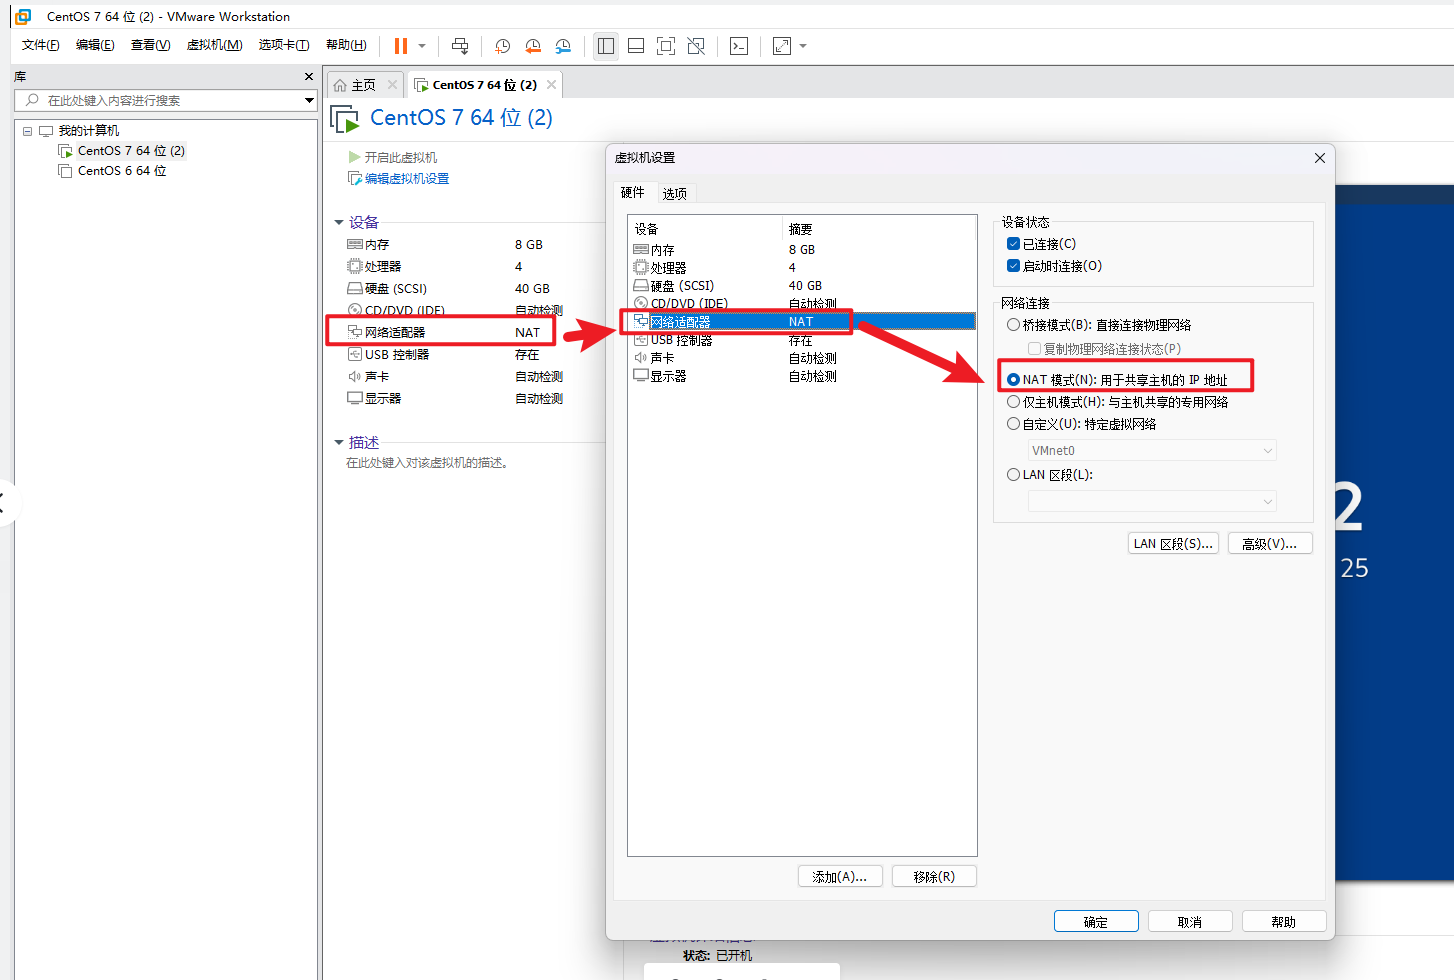Viewport: 1454px width, 980px height.
Task: Show the thumbnail bar
Action: pyautogui.click(x=636, y=45)
